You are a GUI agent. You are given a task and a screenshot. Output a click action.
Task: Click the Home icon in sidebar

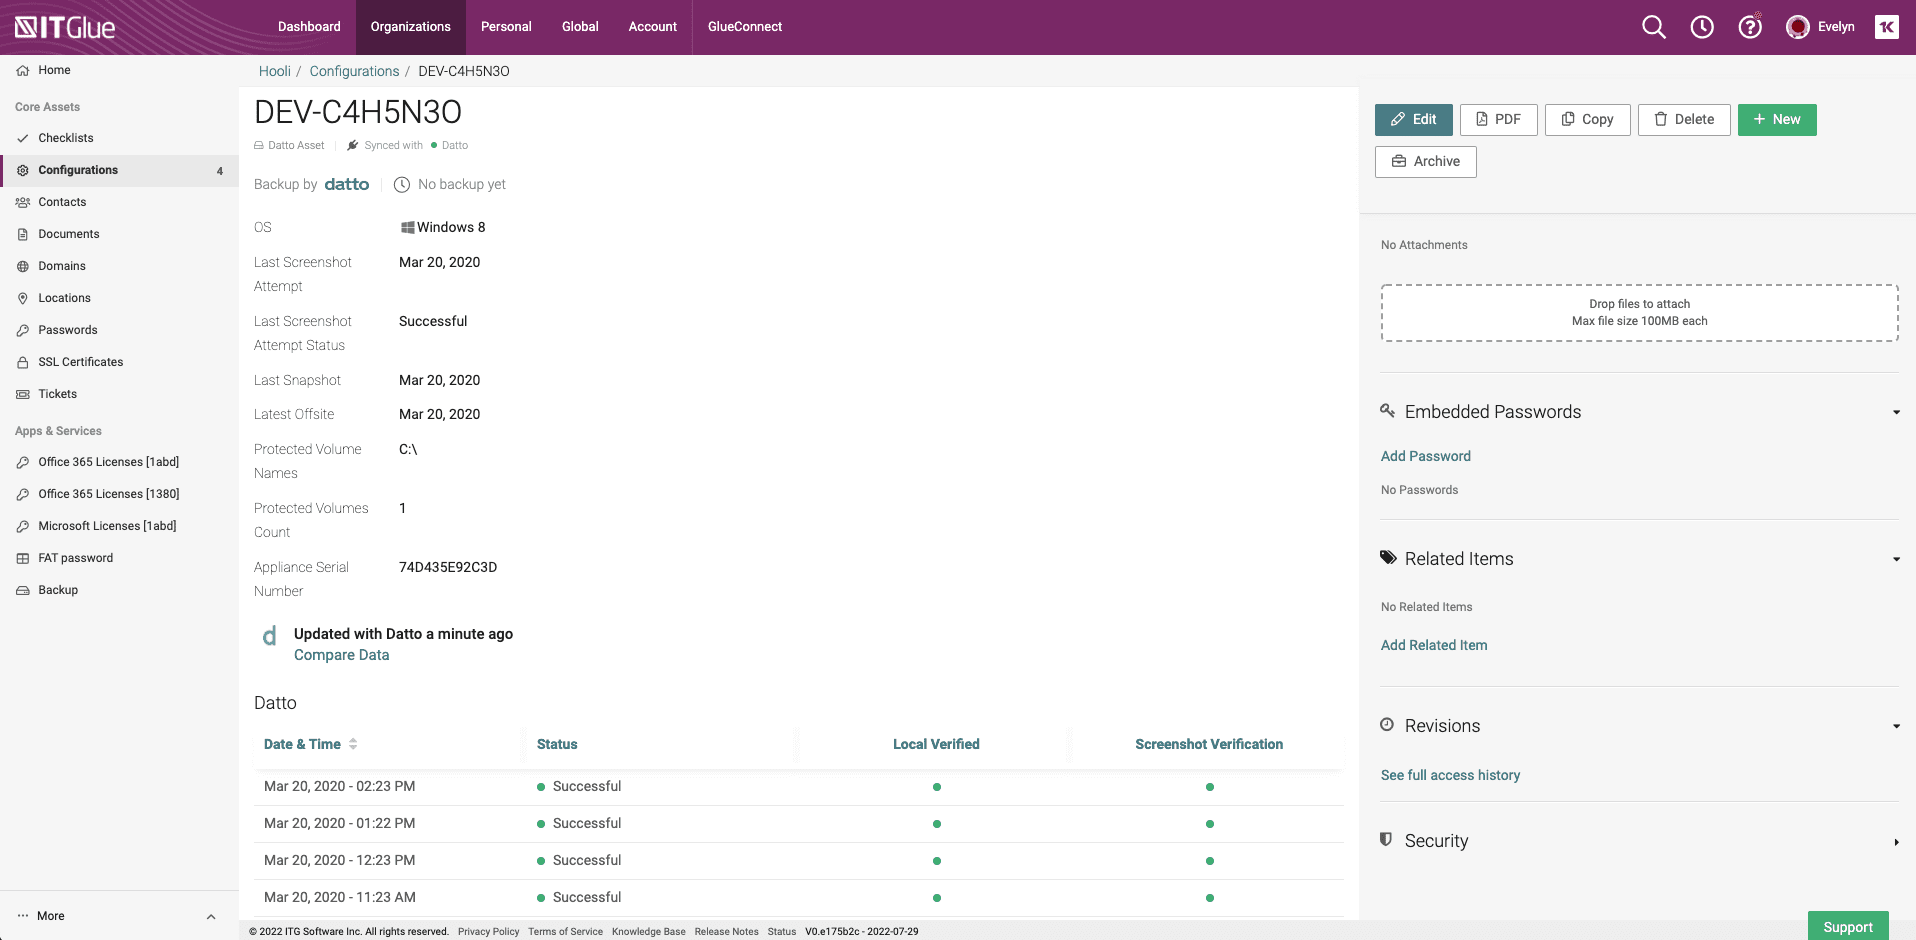pos(23,71)
